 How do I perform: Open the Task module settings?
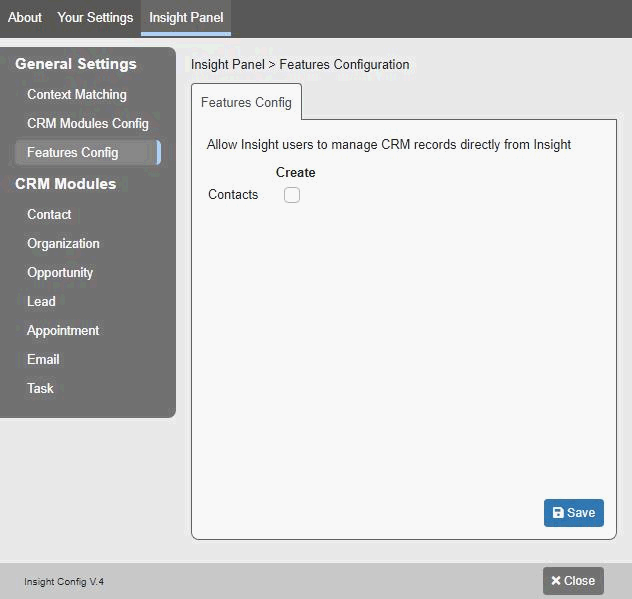coord(40,389)
